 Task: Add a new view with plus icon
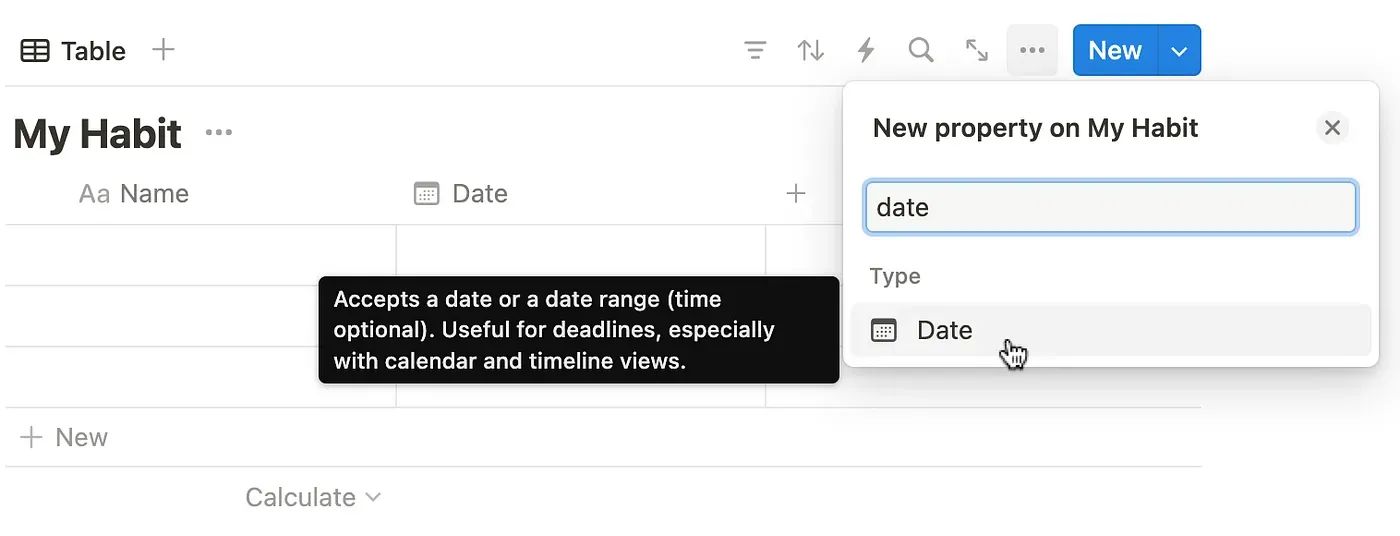163,49
